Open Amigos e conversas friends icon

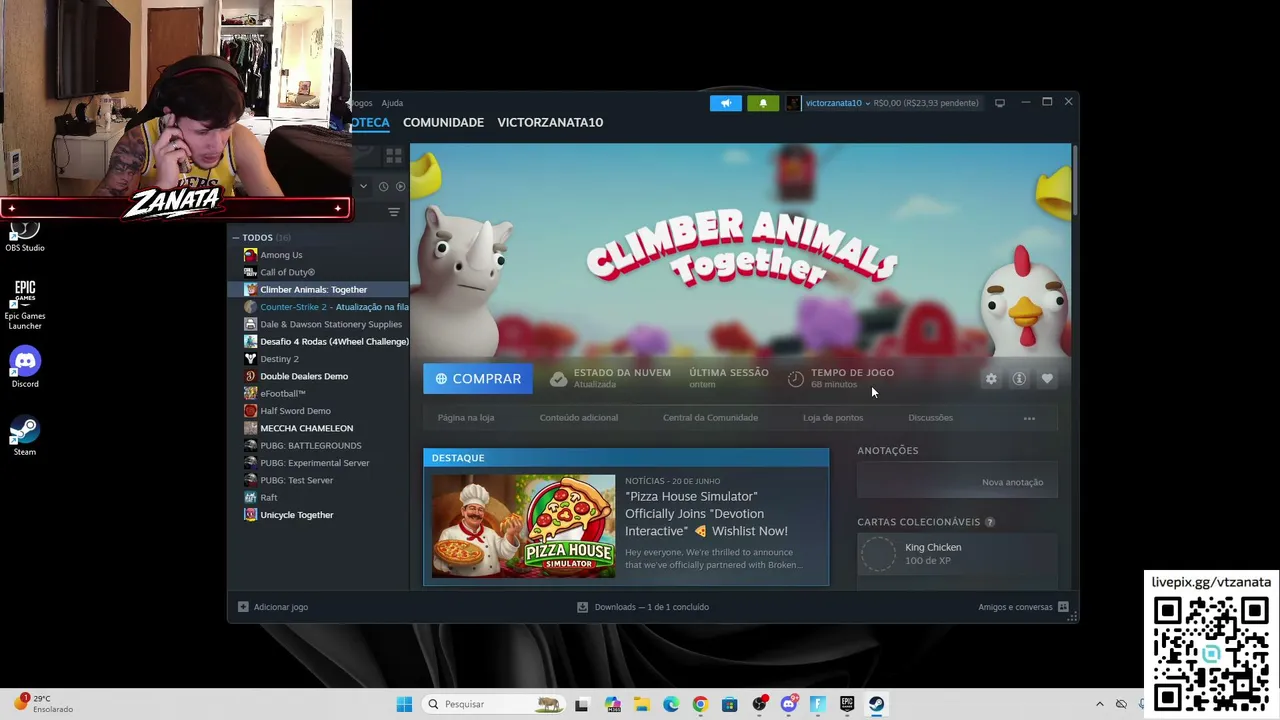[1063, 607]
